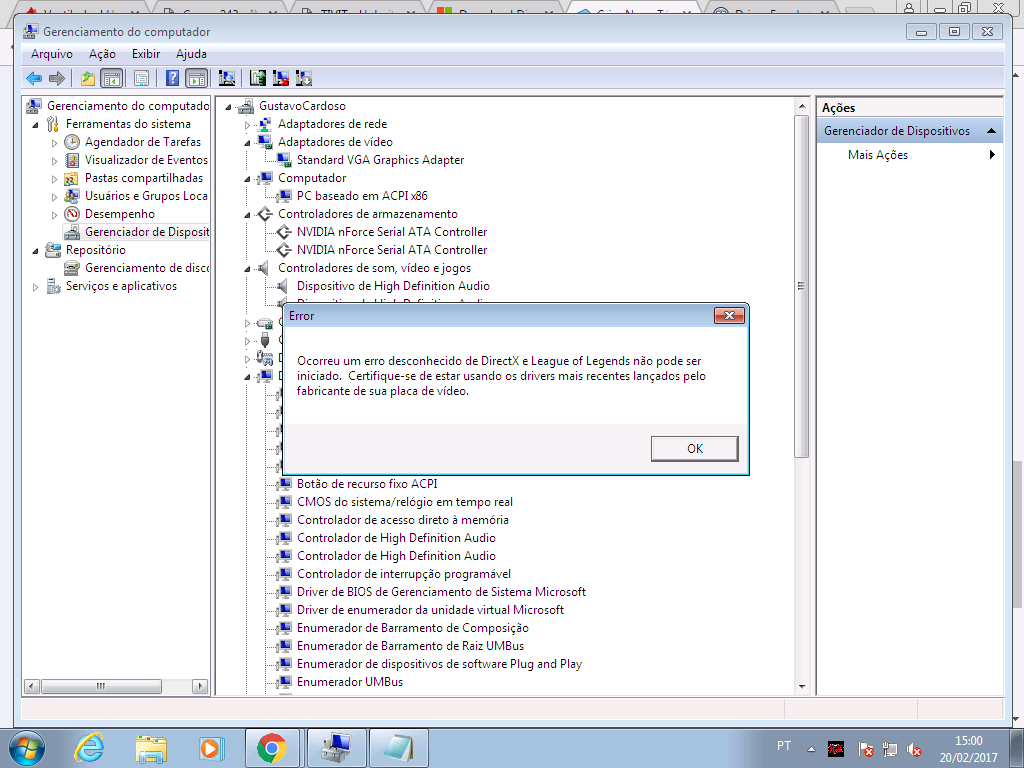Switch to Google Chrome on taskbar
The width and height of the screenshot is (1024, 768).
272,748
